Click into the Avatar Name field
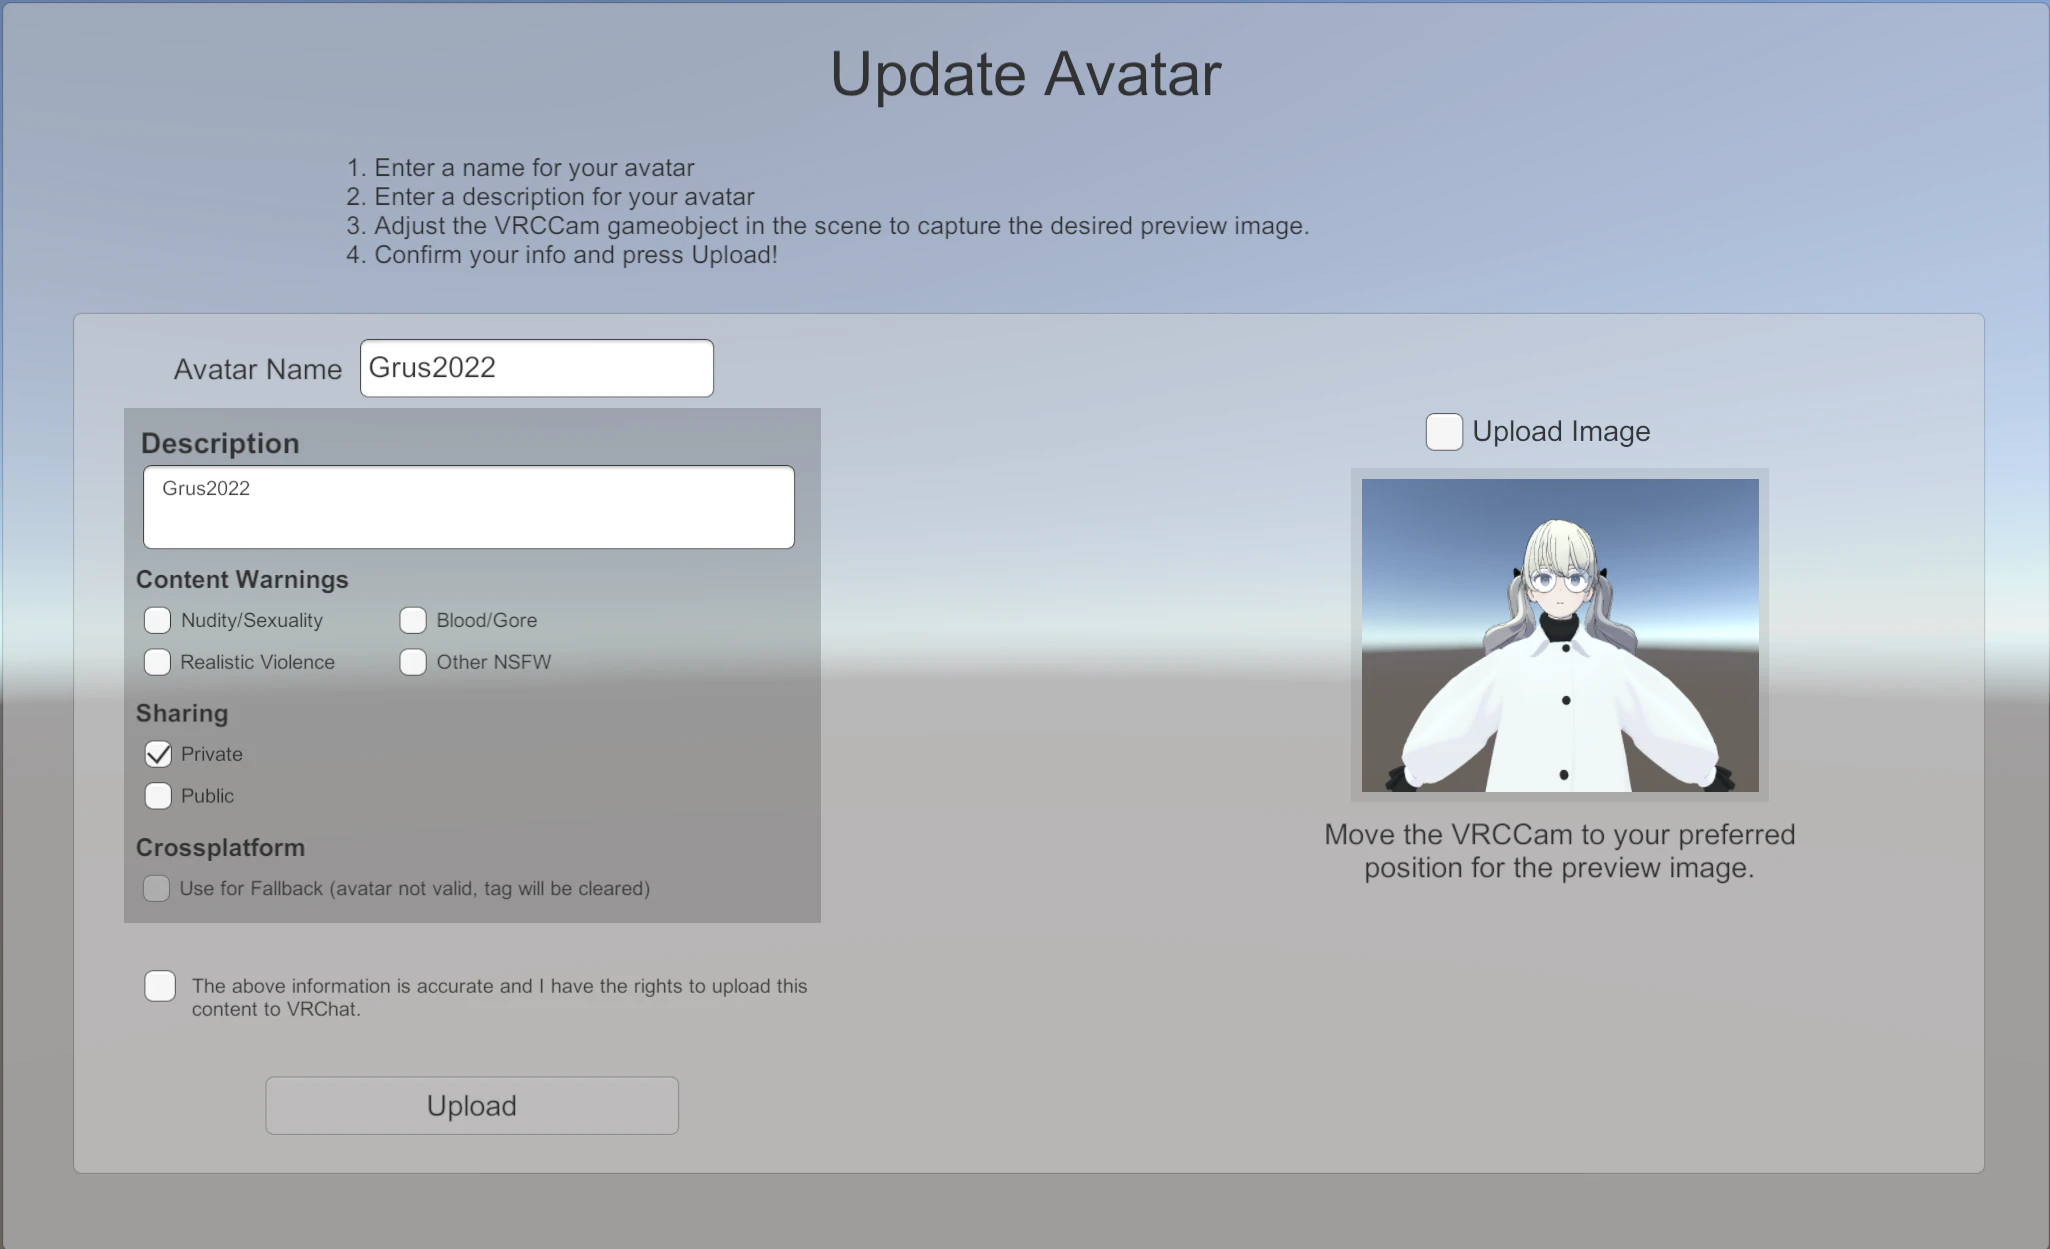 (x=537, y=368)
